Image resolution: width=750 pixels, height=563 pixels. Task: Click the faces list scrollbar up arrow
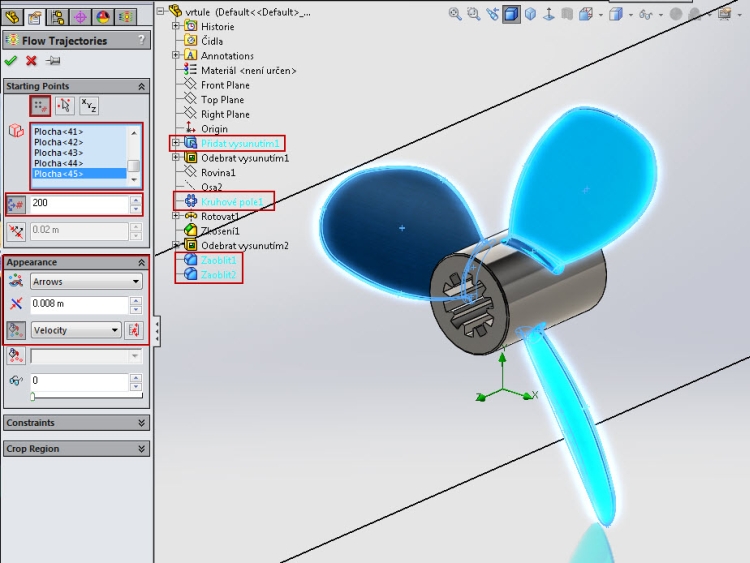[x=134, y=132]
